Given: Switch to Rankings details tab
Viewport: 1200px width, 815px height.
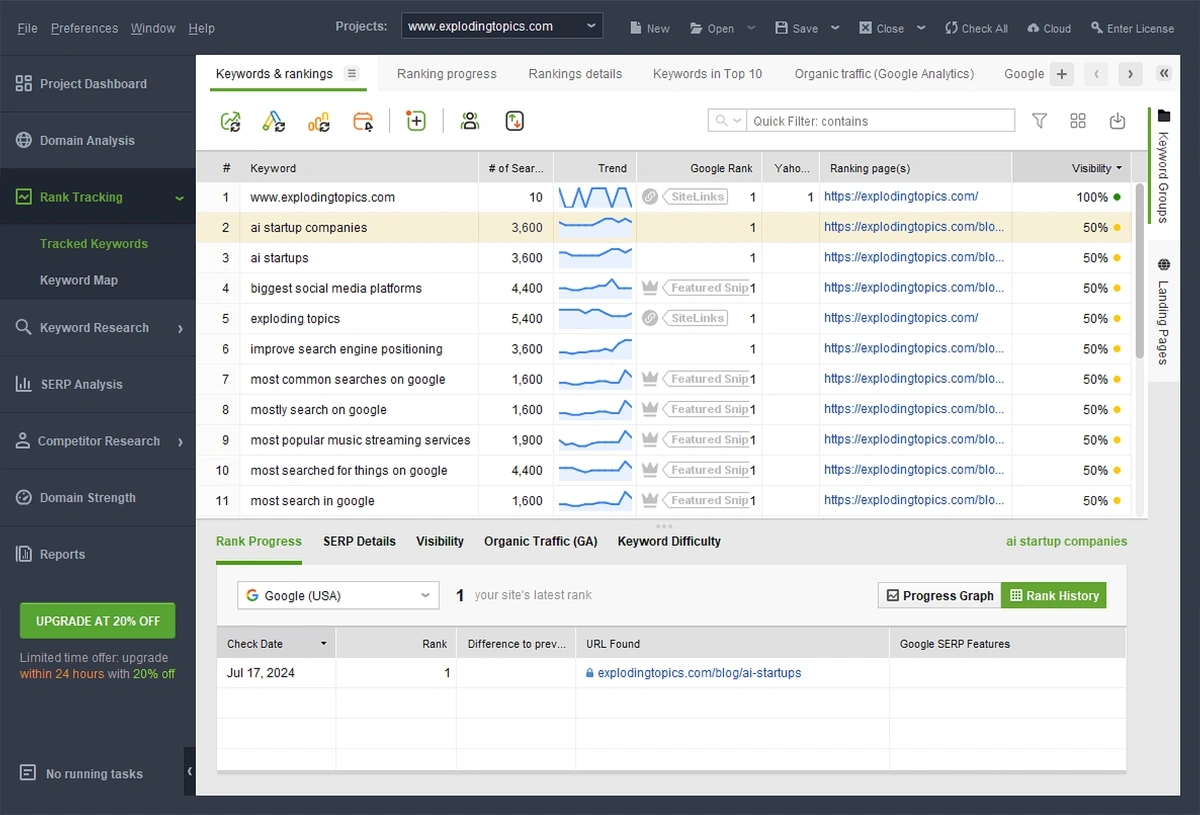Looking at the screenshot, I should (575, 74).
